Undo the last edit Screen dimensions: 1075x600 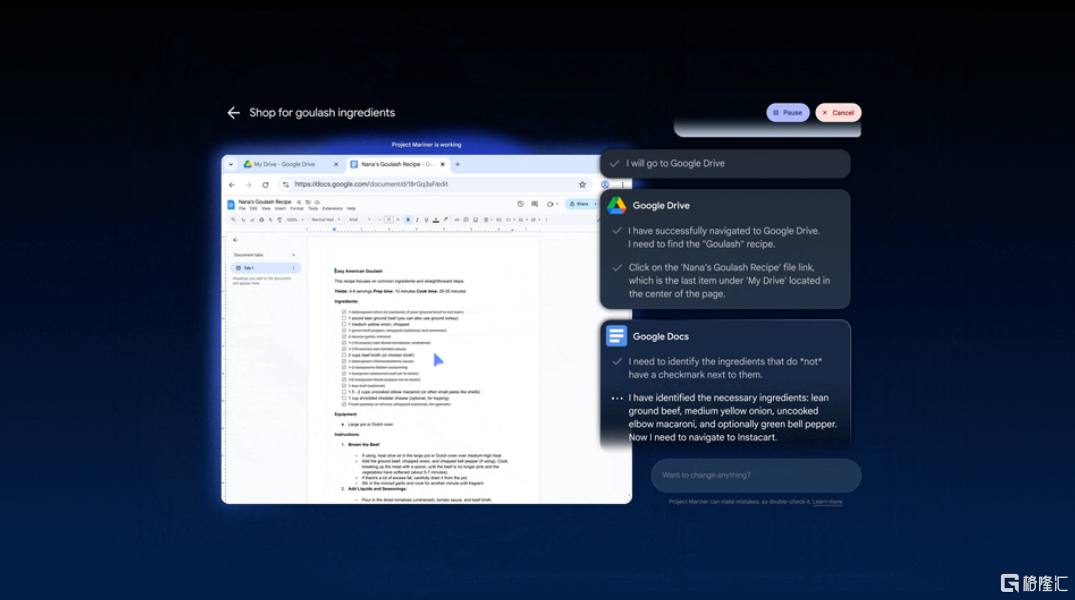click(x=243, y=220)
